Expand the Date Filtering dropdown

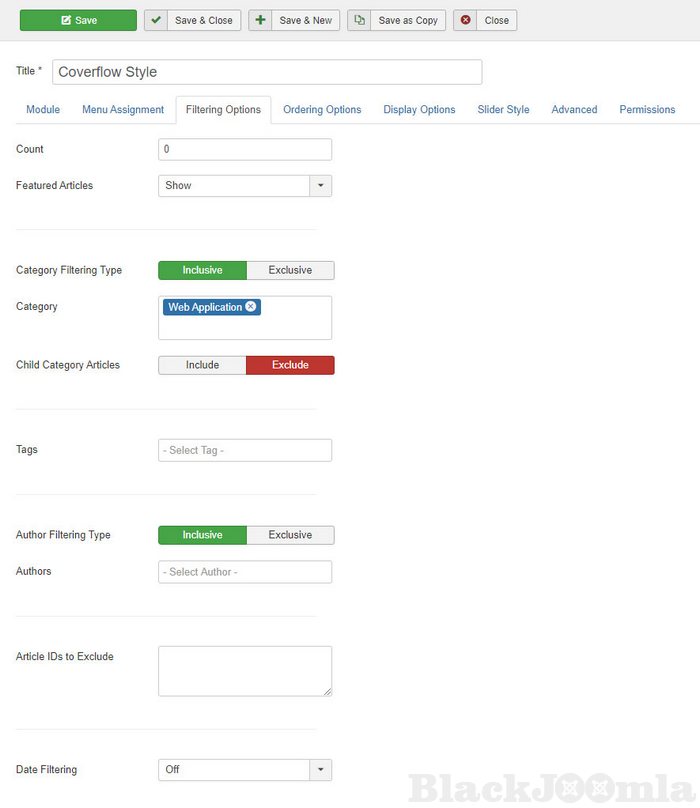coord(321,770)
